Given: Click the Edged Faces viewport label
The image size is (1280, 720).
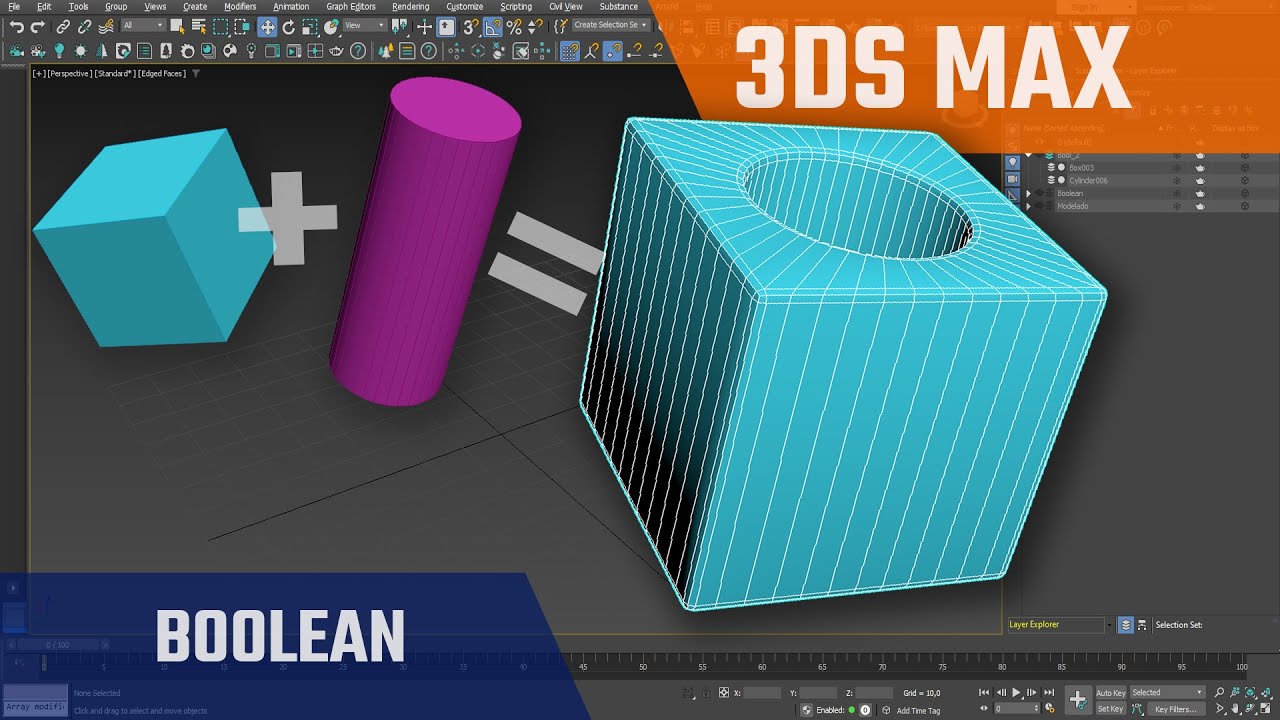Looking at the screenshot, I should tap(160, 73).
